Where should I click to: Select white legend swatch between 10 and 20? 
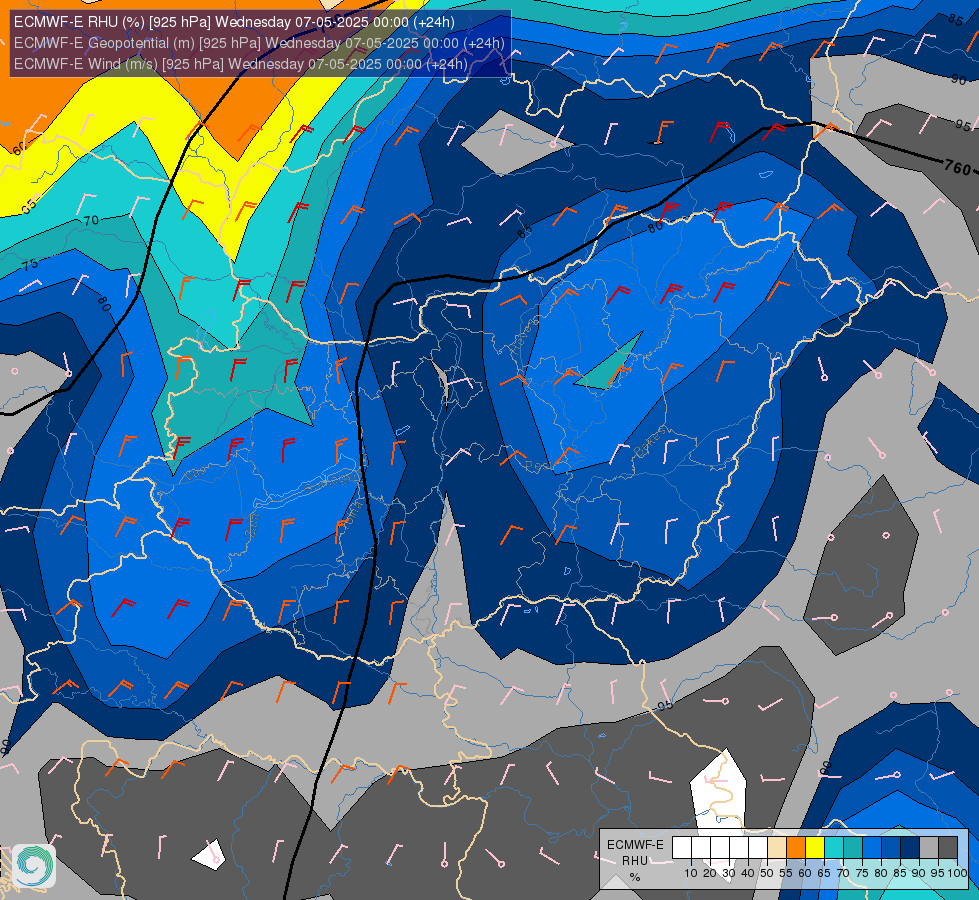[x=701, y=848]
